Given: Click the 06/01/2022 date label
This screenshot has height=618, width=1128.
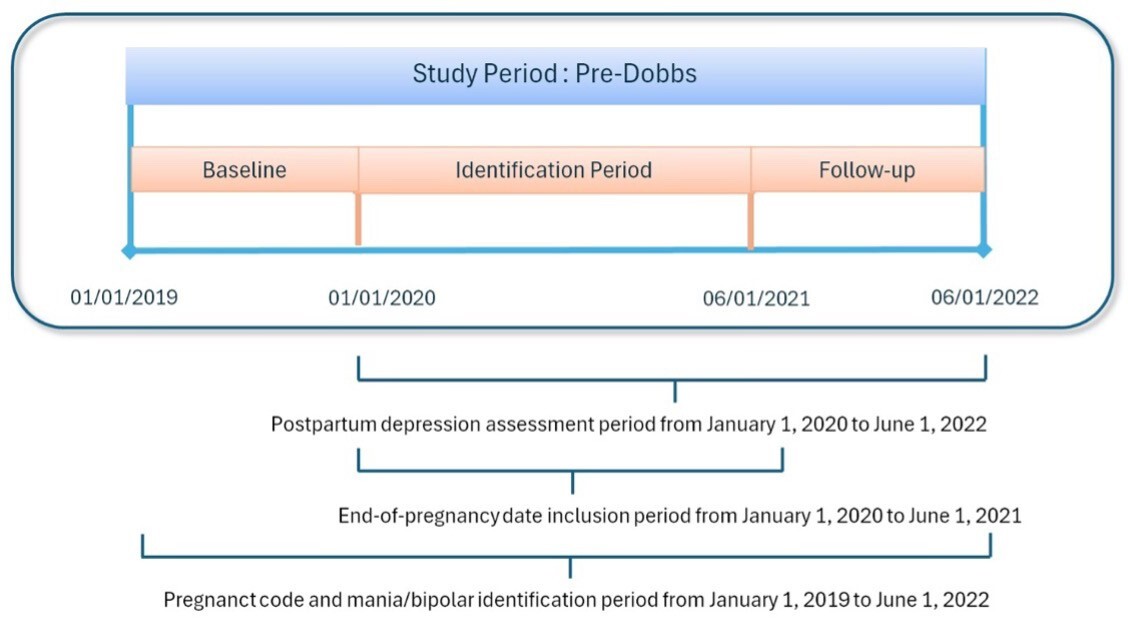Looking at the screenshot, I should pyautogui.click(x=984, y=297).
